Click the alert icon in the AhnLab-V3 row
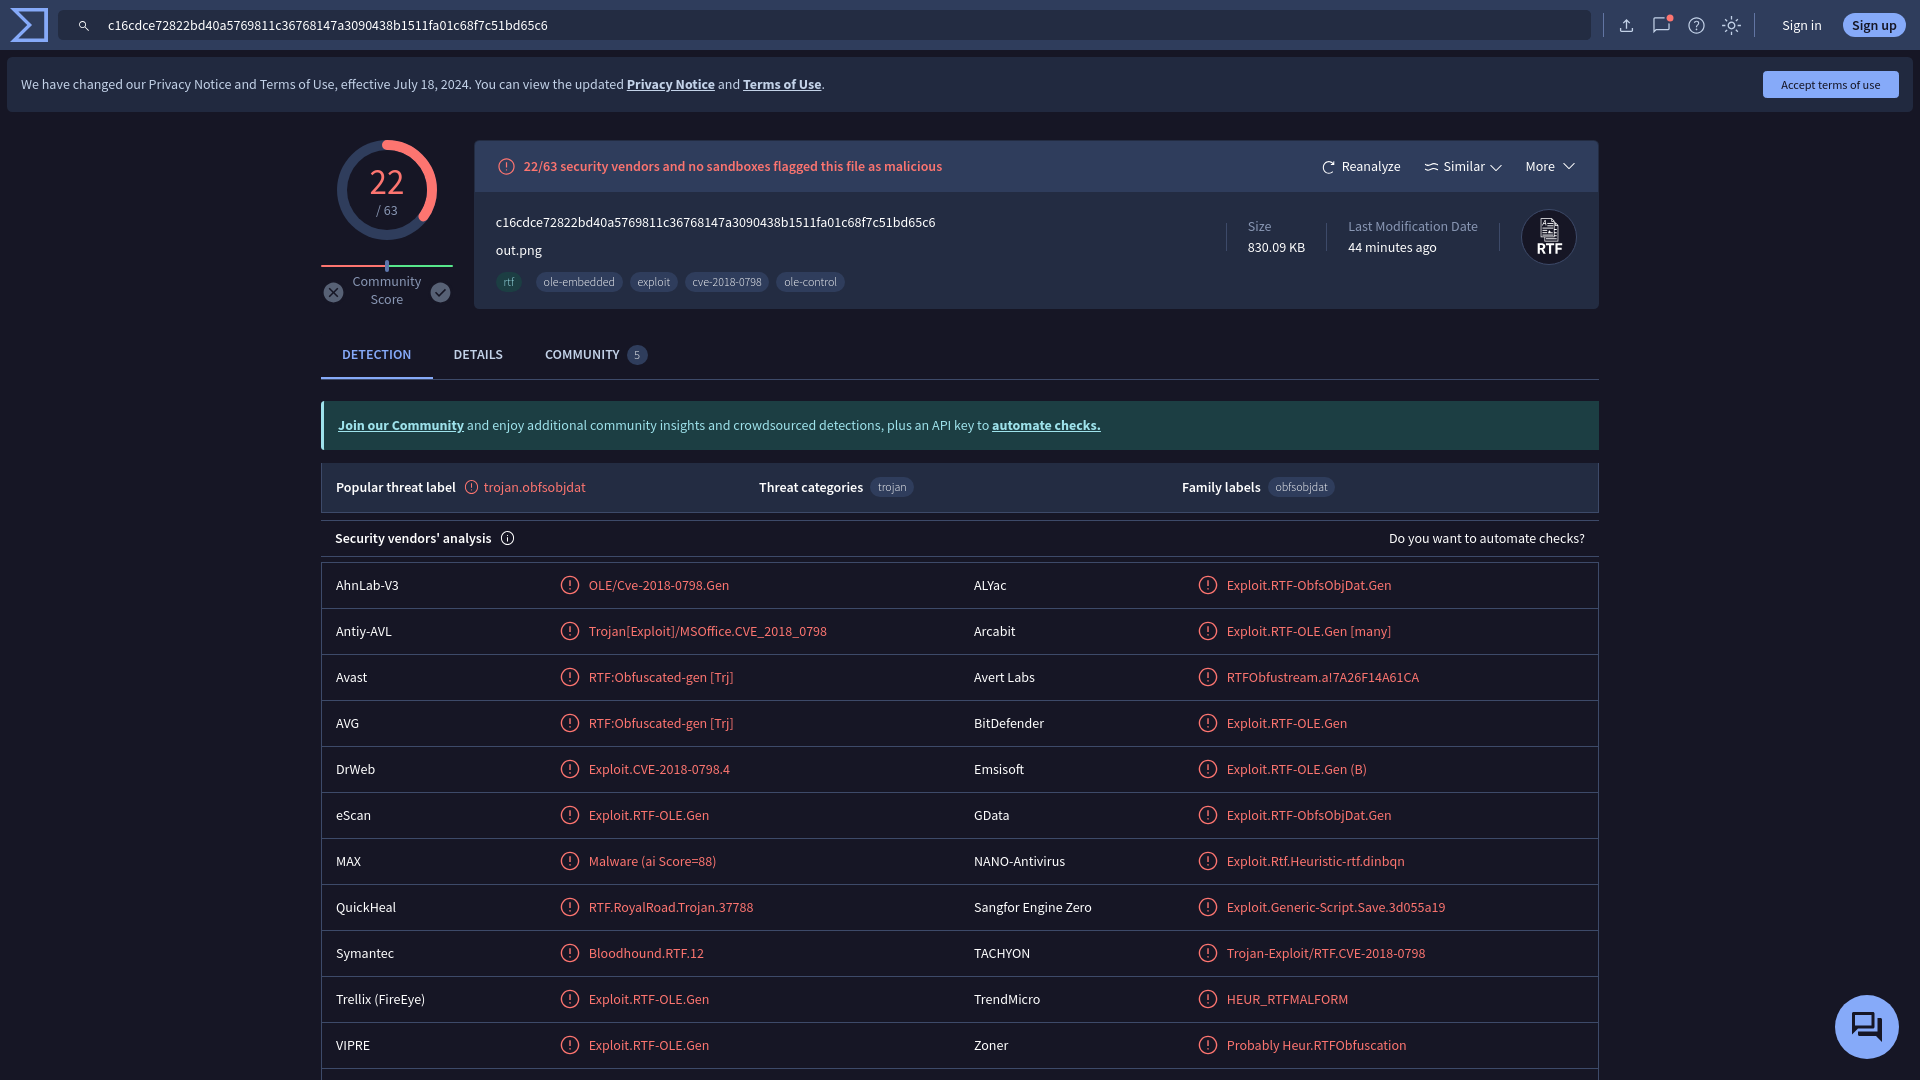 click(569, 585)
